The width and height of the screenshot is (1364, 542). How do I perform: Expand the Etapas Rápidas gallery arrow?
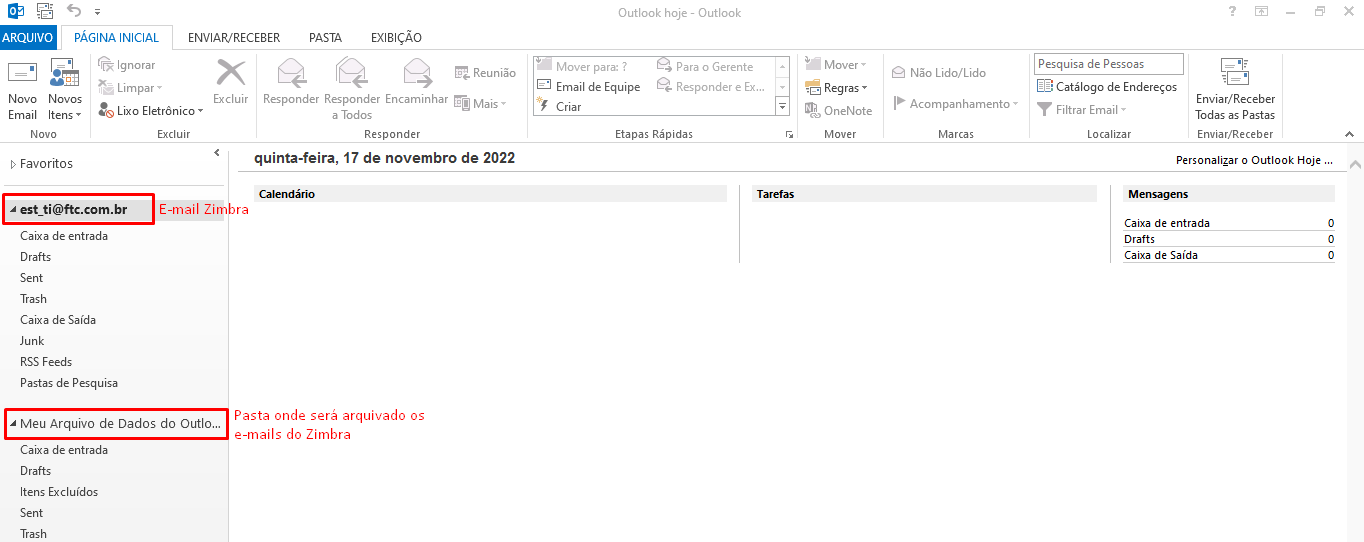coord(782,107)
